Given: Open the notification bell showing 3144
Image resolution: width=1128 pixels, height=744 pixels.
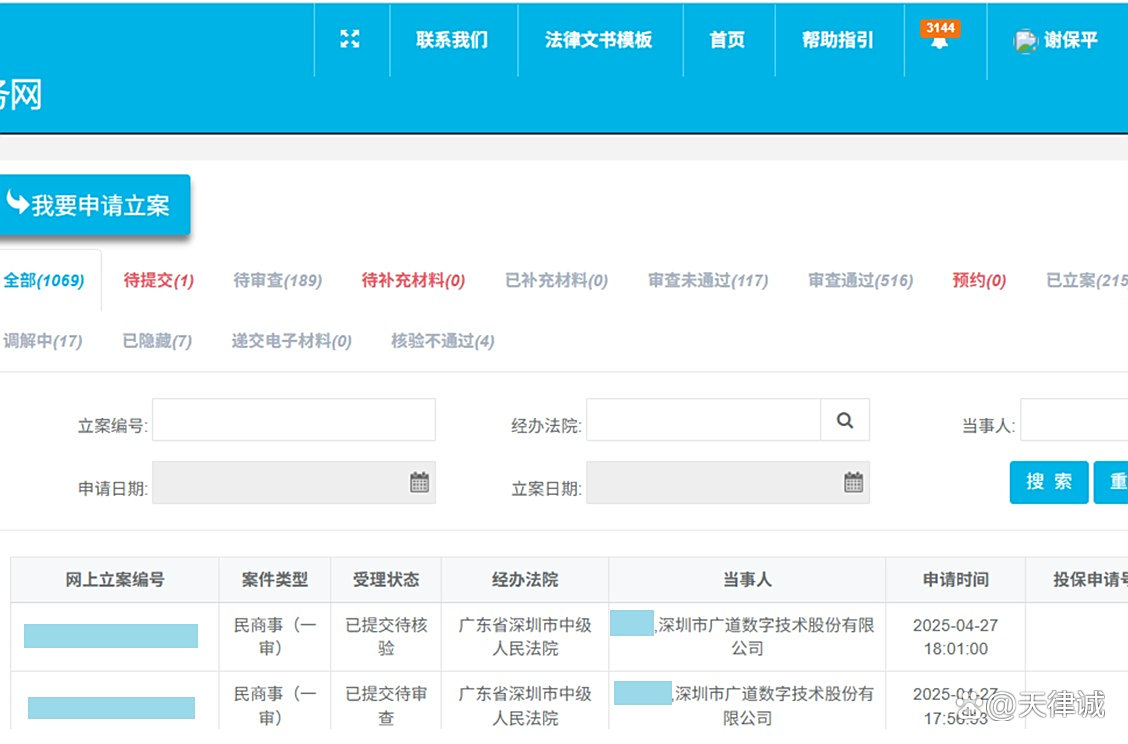Looking at the screenshot, I should 940,40.
